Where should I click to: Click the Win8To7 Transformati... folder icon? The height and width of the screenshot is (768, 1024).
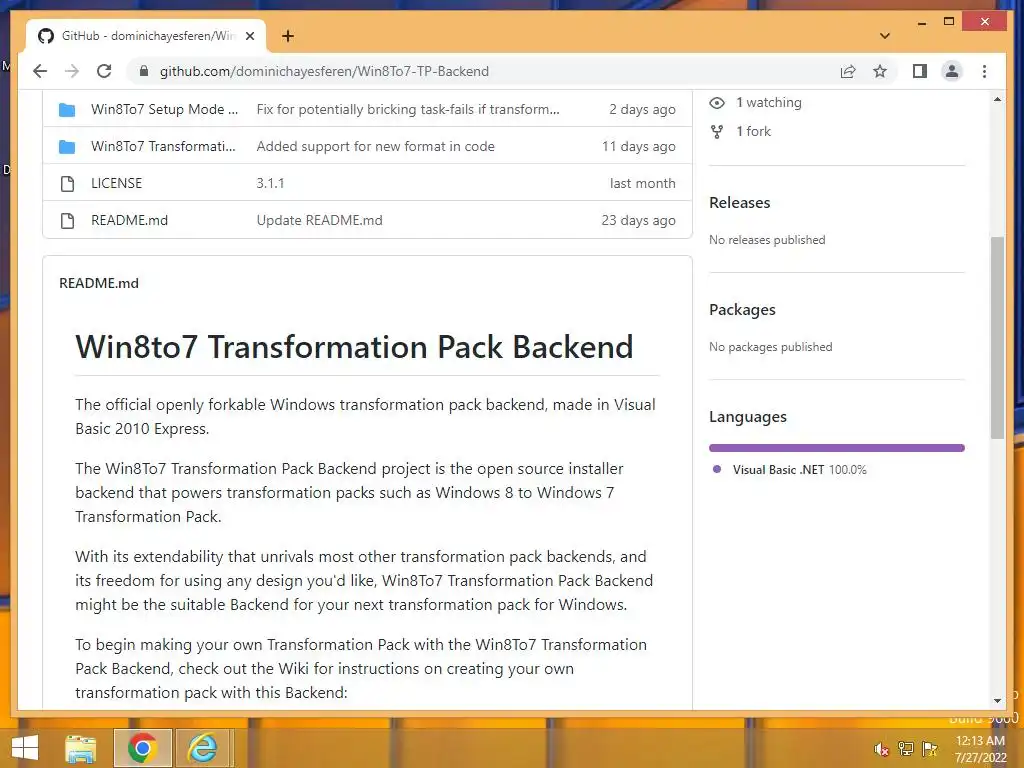(67, 146)
